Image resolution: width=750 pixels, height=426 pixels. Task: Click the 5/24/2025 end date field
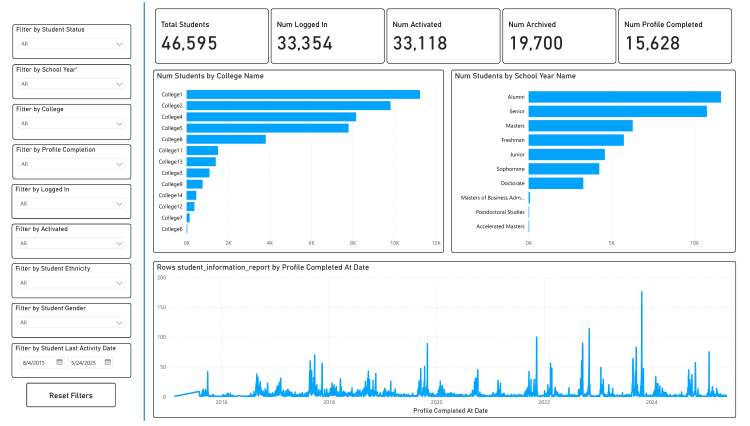pos(84,361)
